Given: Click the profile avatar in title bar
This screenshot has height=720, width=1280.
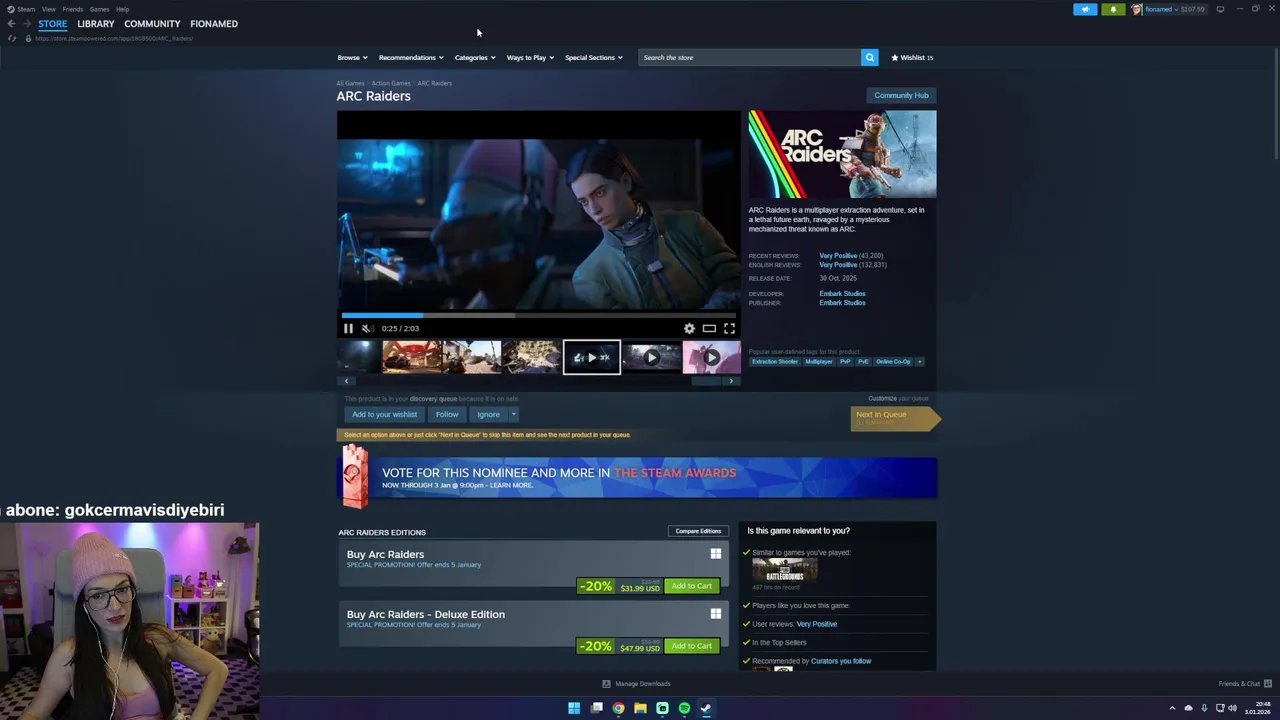Looking at the screenshot, I should pos(1137,9).
